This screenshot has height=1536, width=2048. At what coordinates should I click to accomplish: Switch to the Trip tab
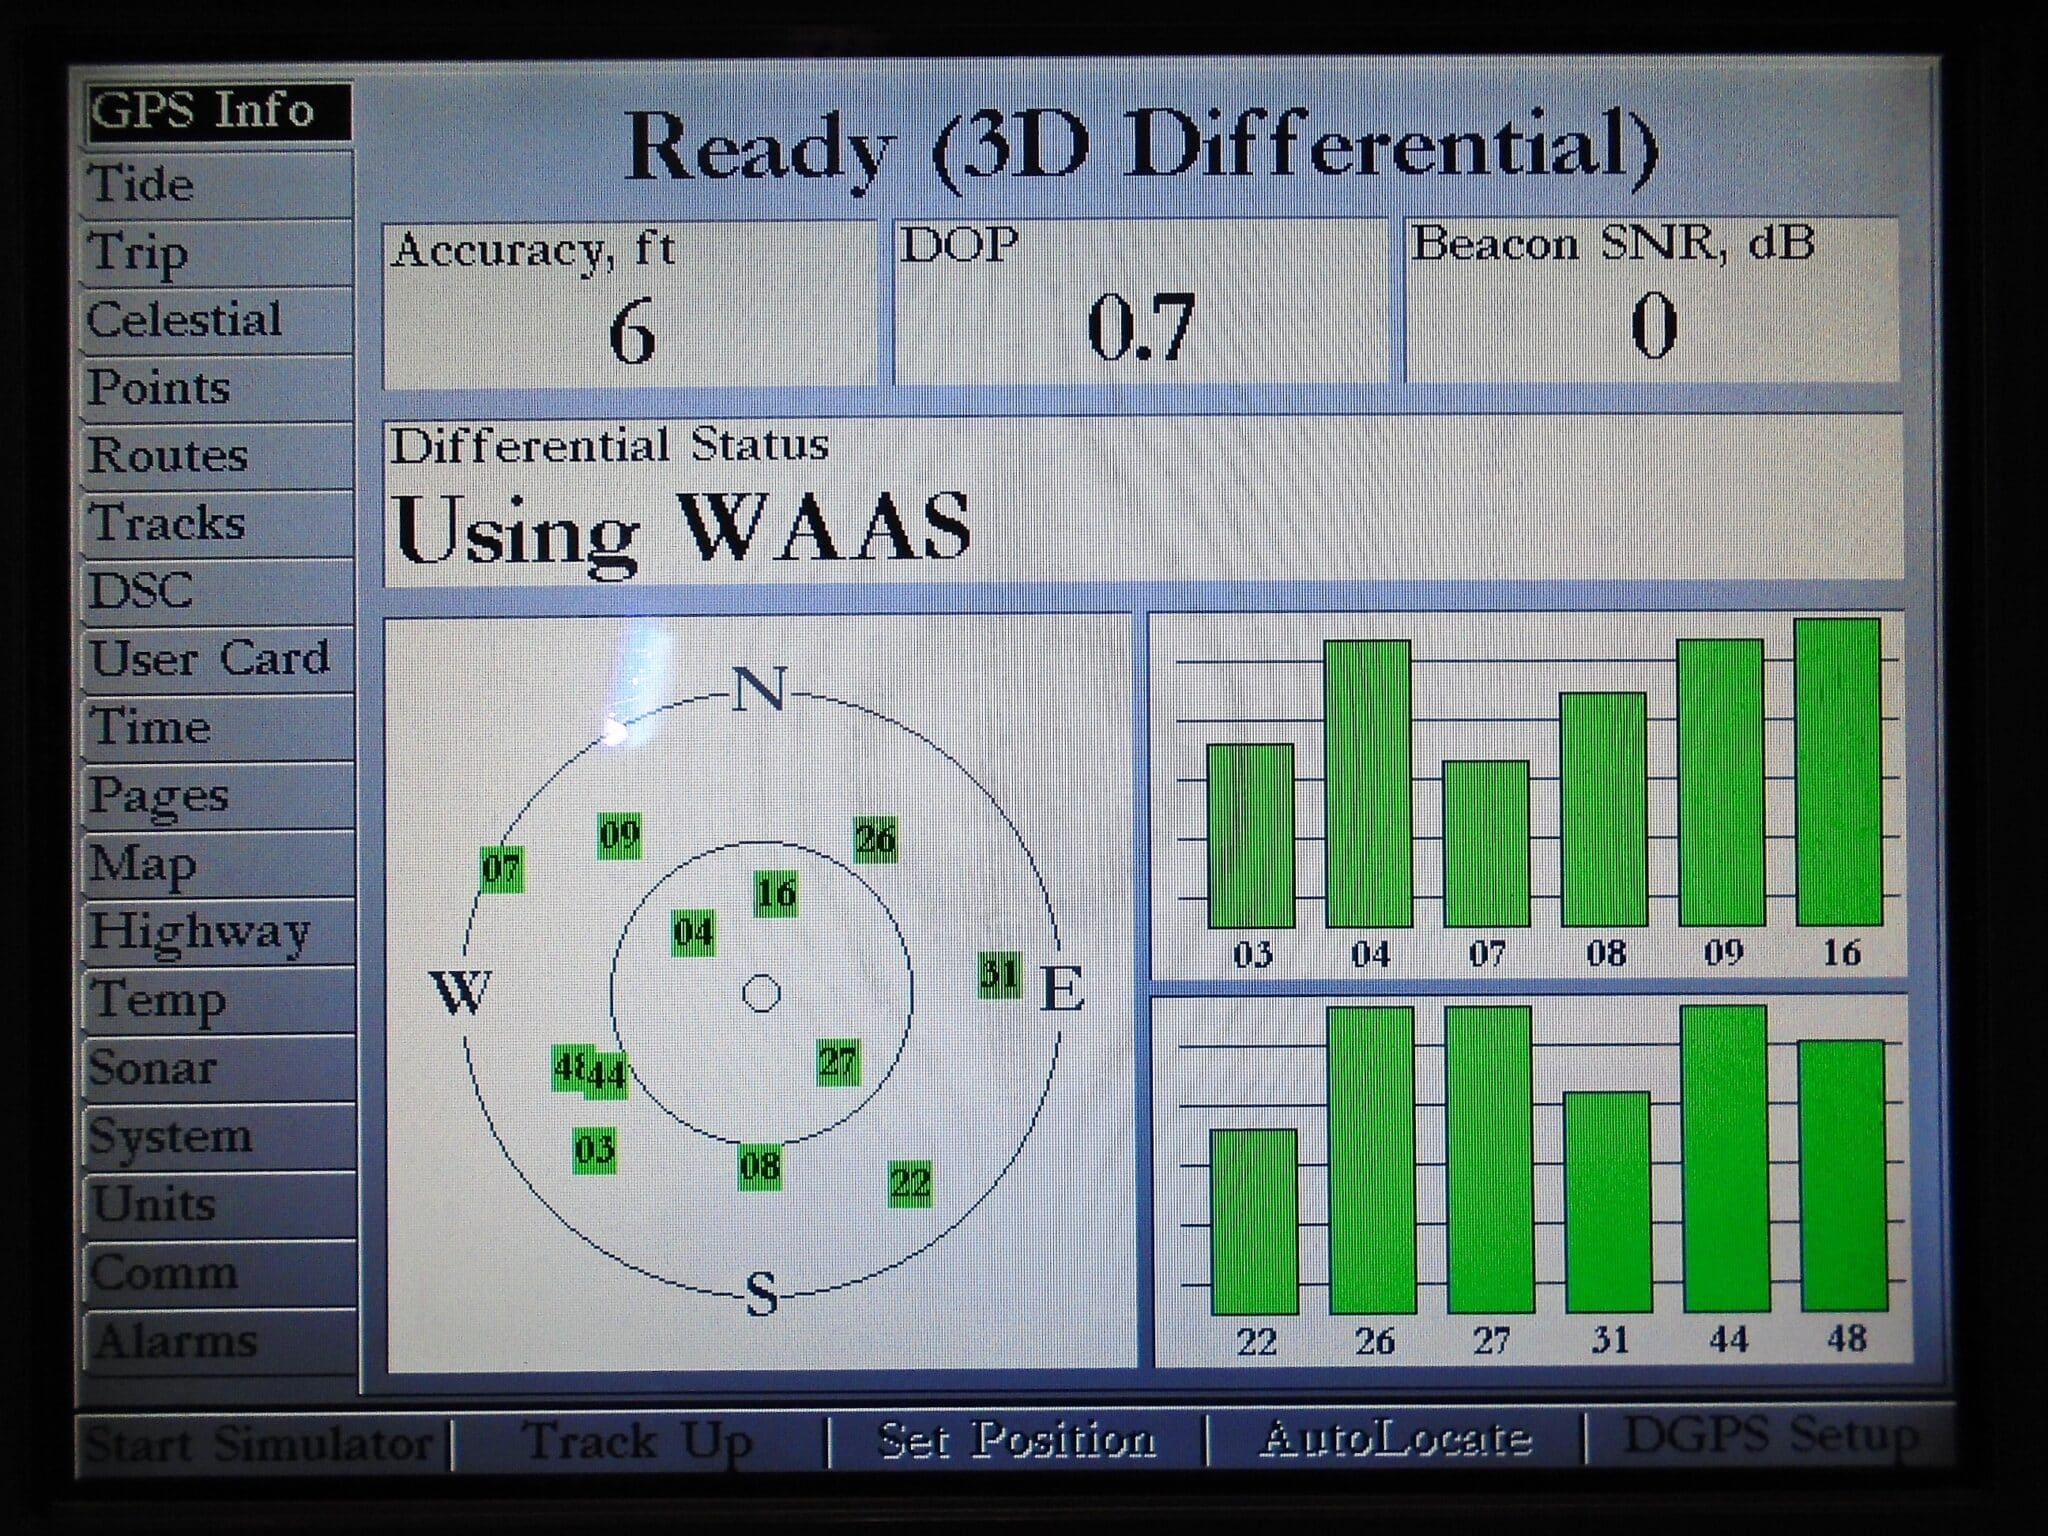[218, 253]
